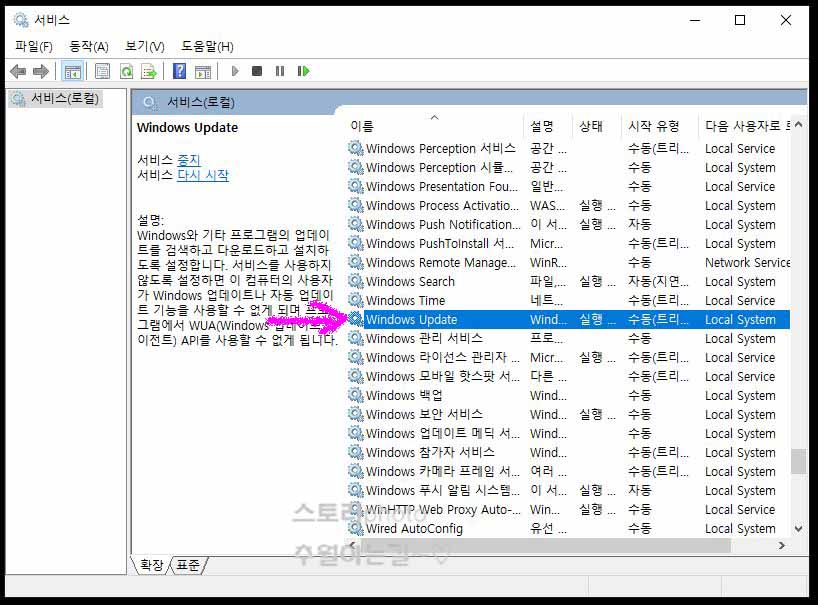Open Properties toolbar icon
The image size is (818, 605).
102,71
